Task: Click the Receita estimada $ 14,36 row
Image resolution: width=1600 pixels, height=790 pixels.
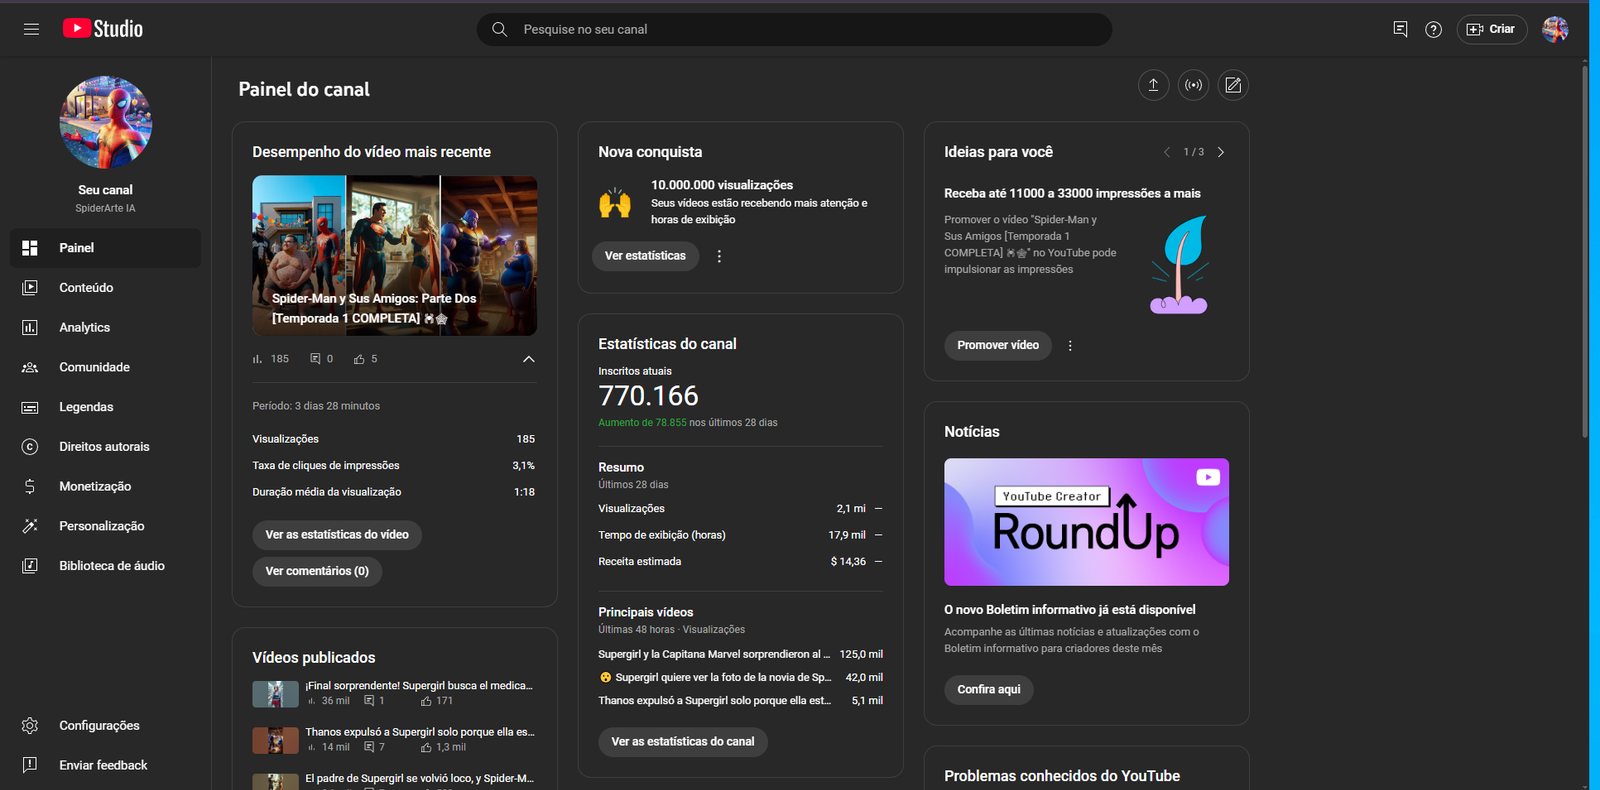Action: (x=740, y=562)
